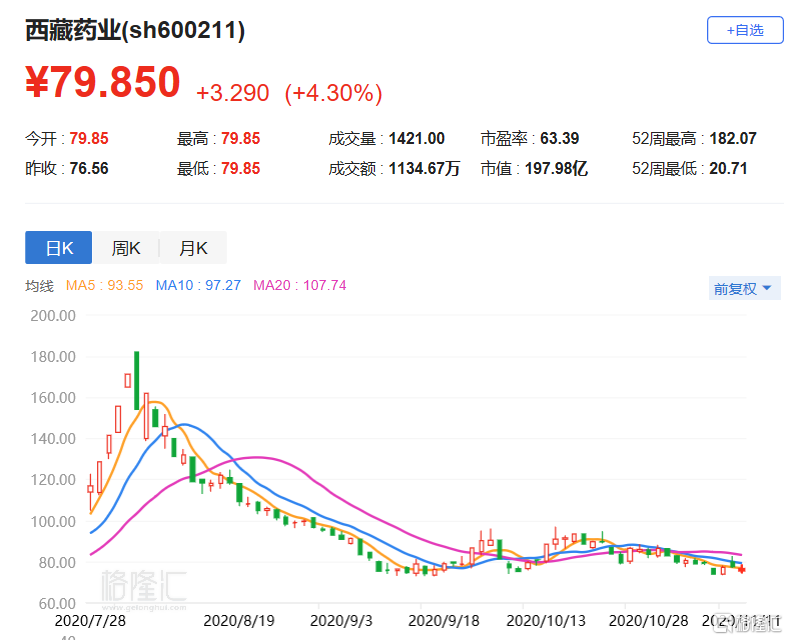Select the MA20 : 107.74 indicator label

(x=300, y=285)
